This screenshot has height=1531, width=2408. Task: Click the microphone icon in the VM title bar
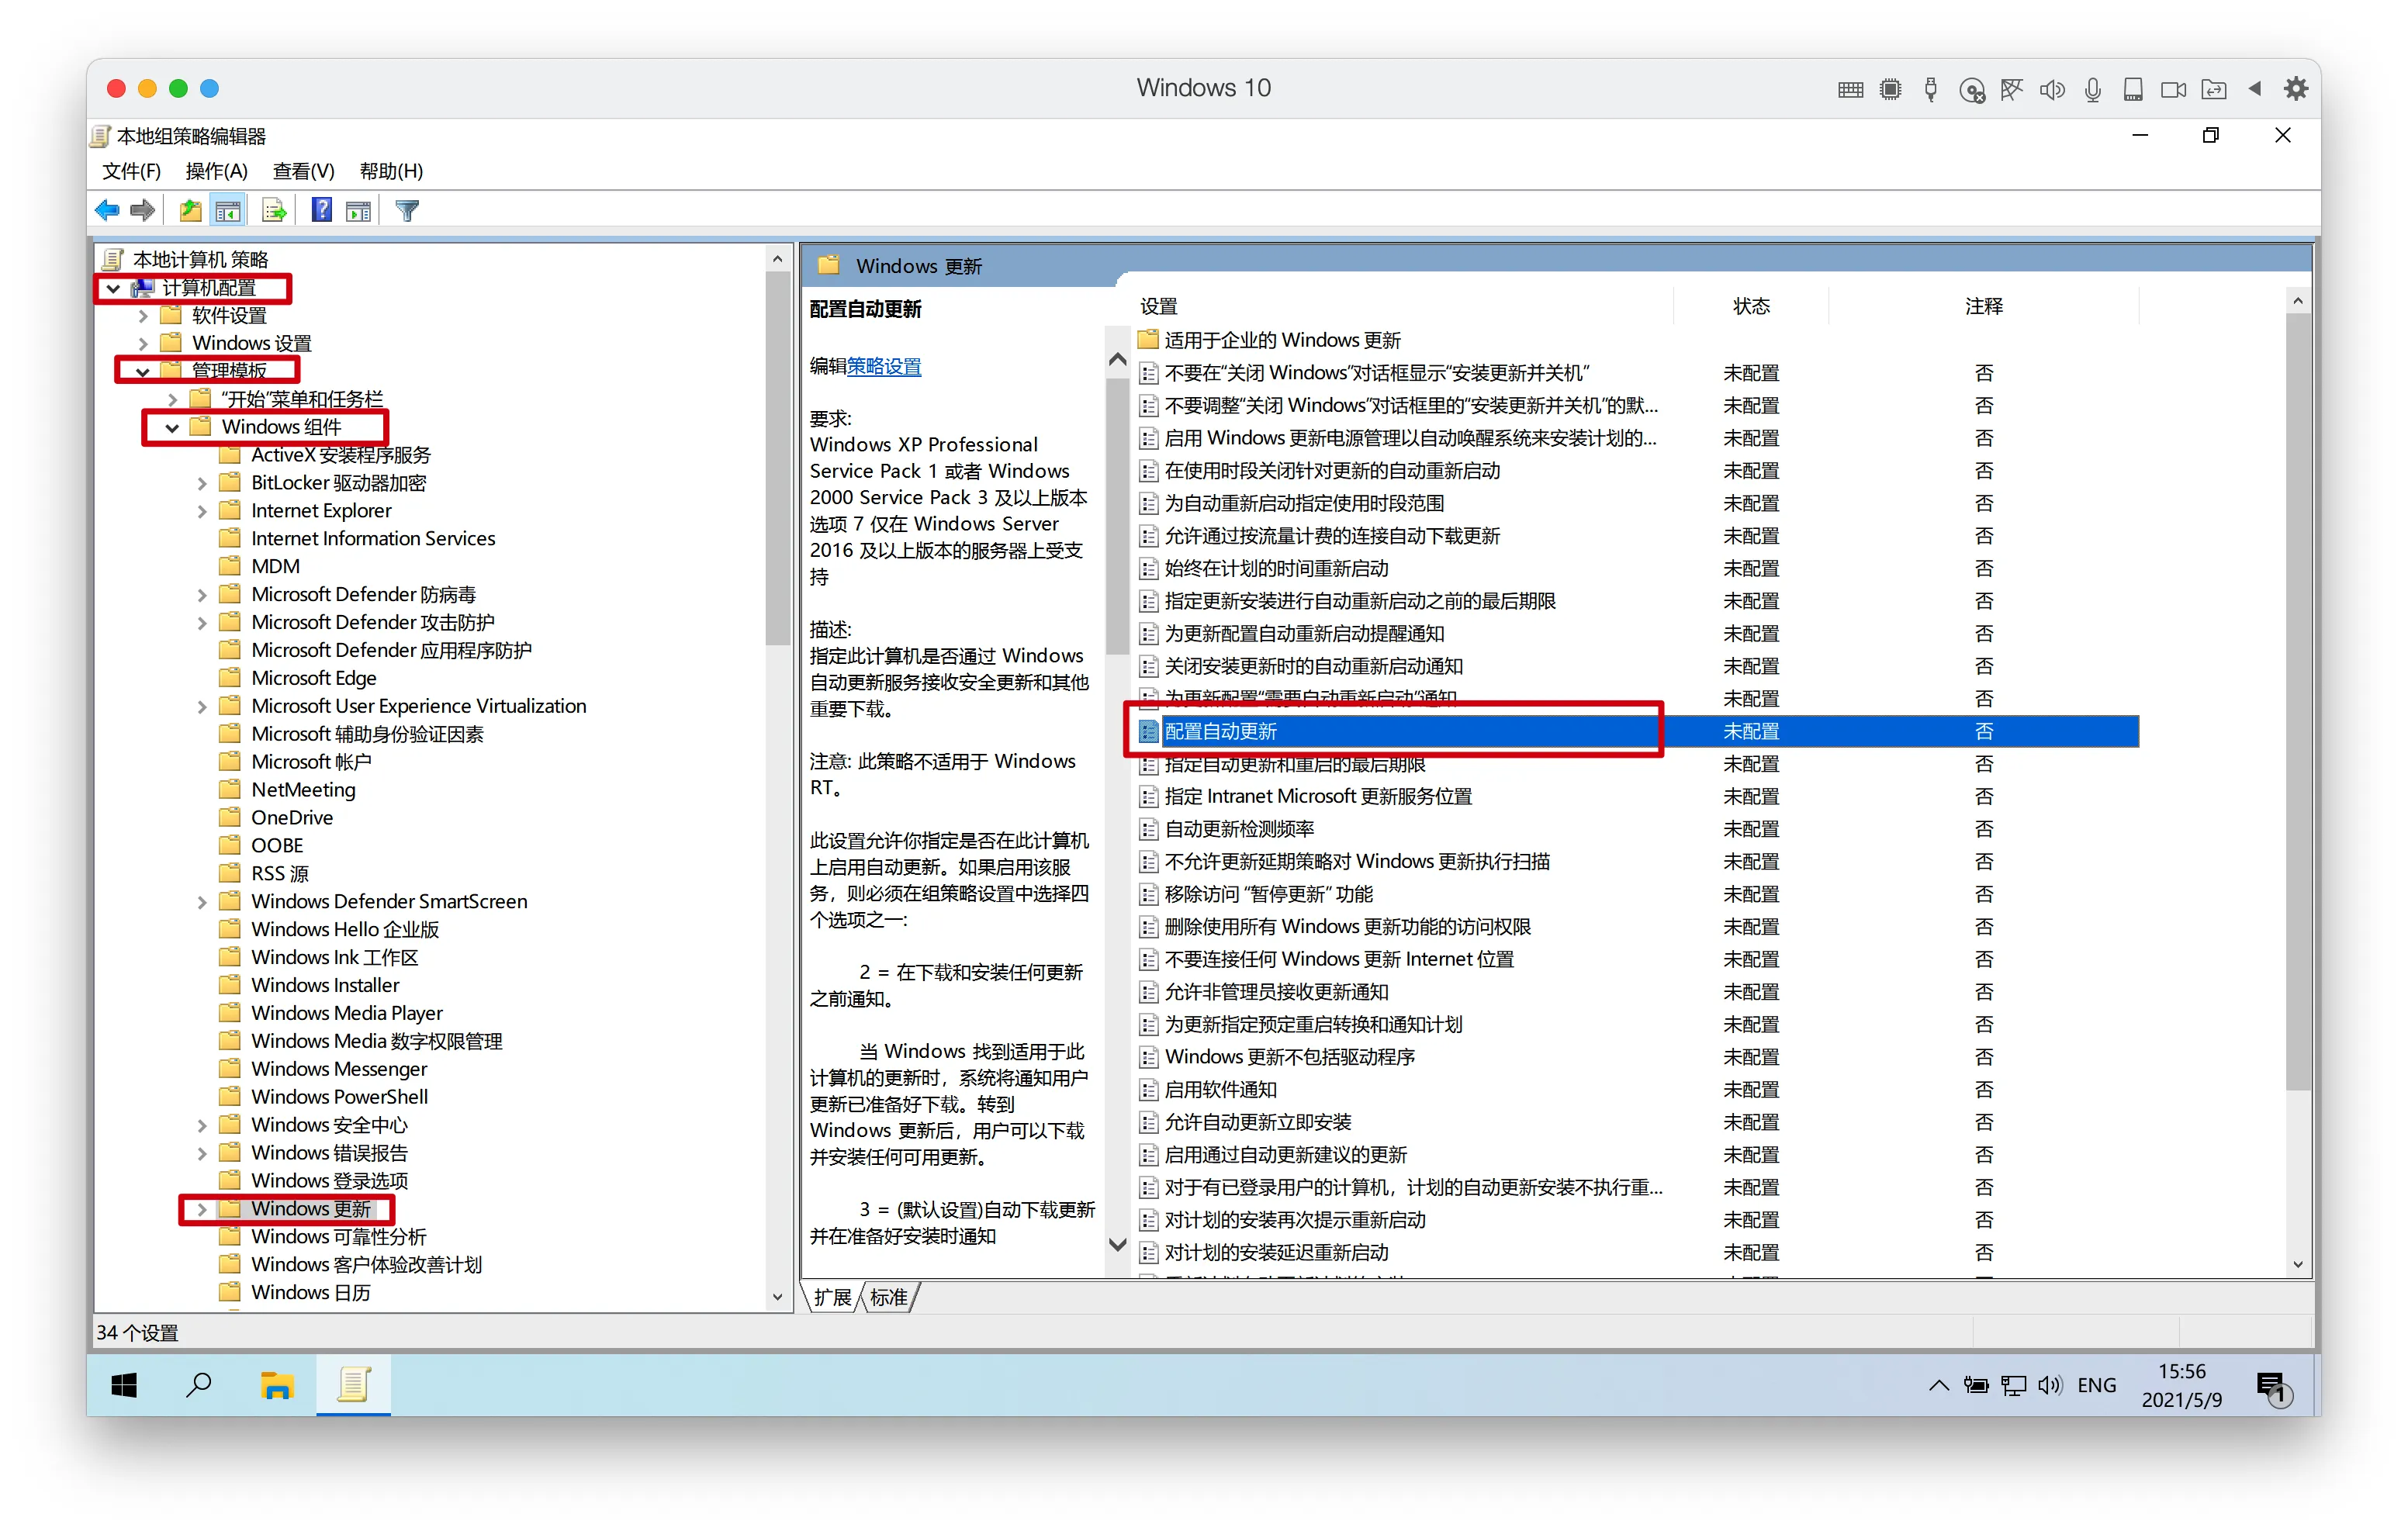[x=2092, y=90]
